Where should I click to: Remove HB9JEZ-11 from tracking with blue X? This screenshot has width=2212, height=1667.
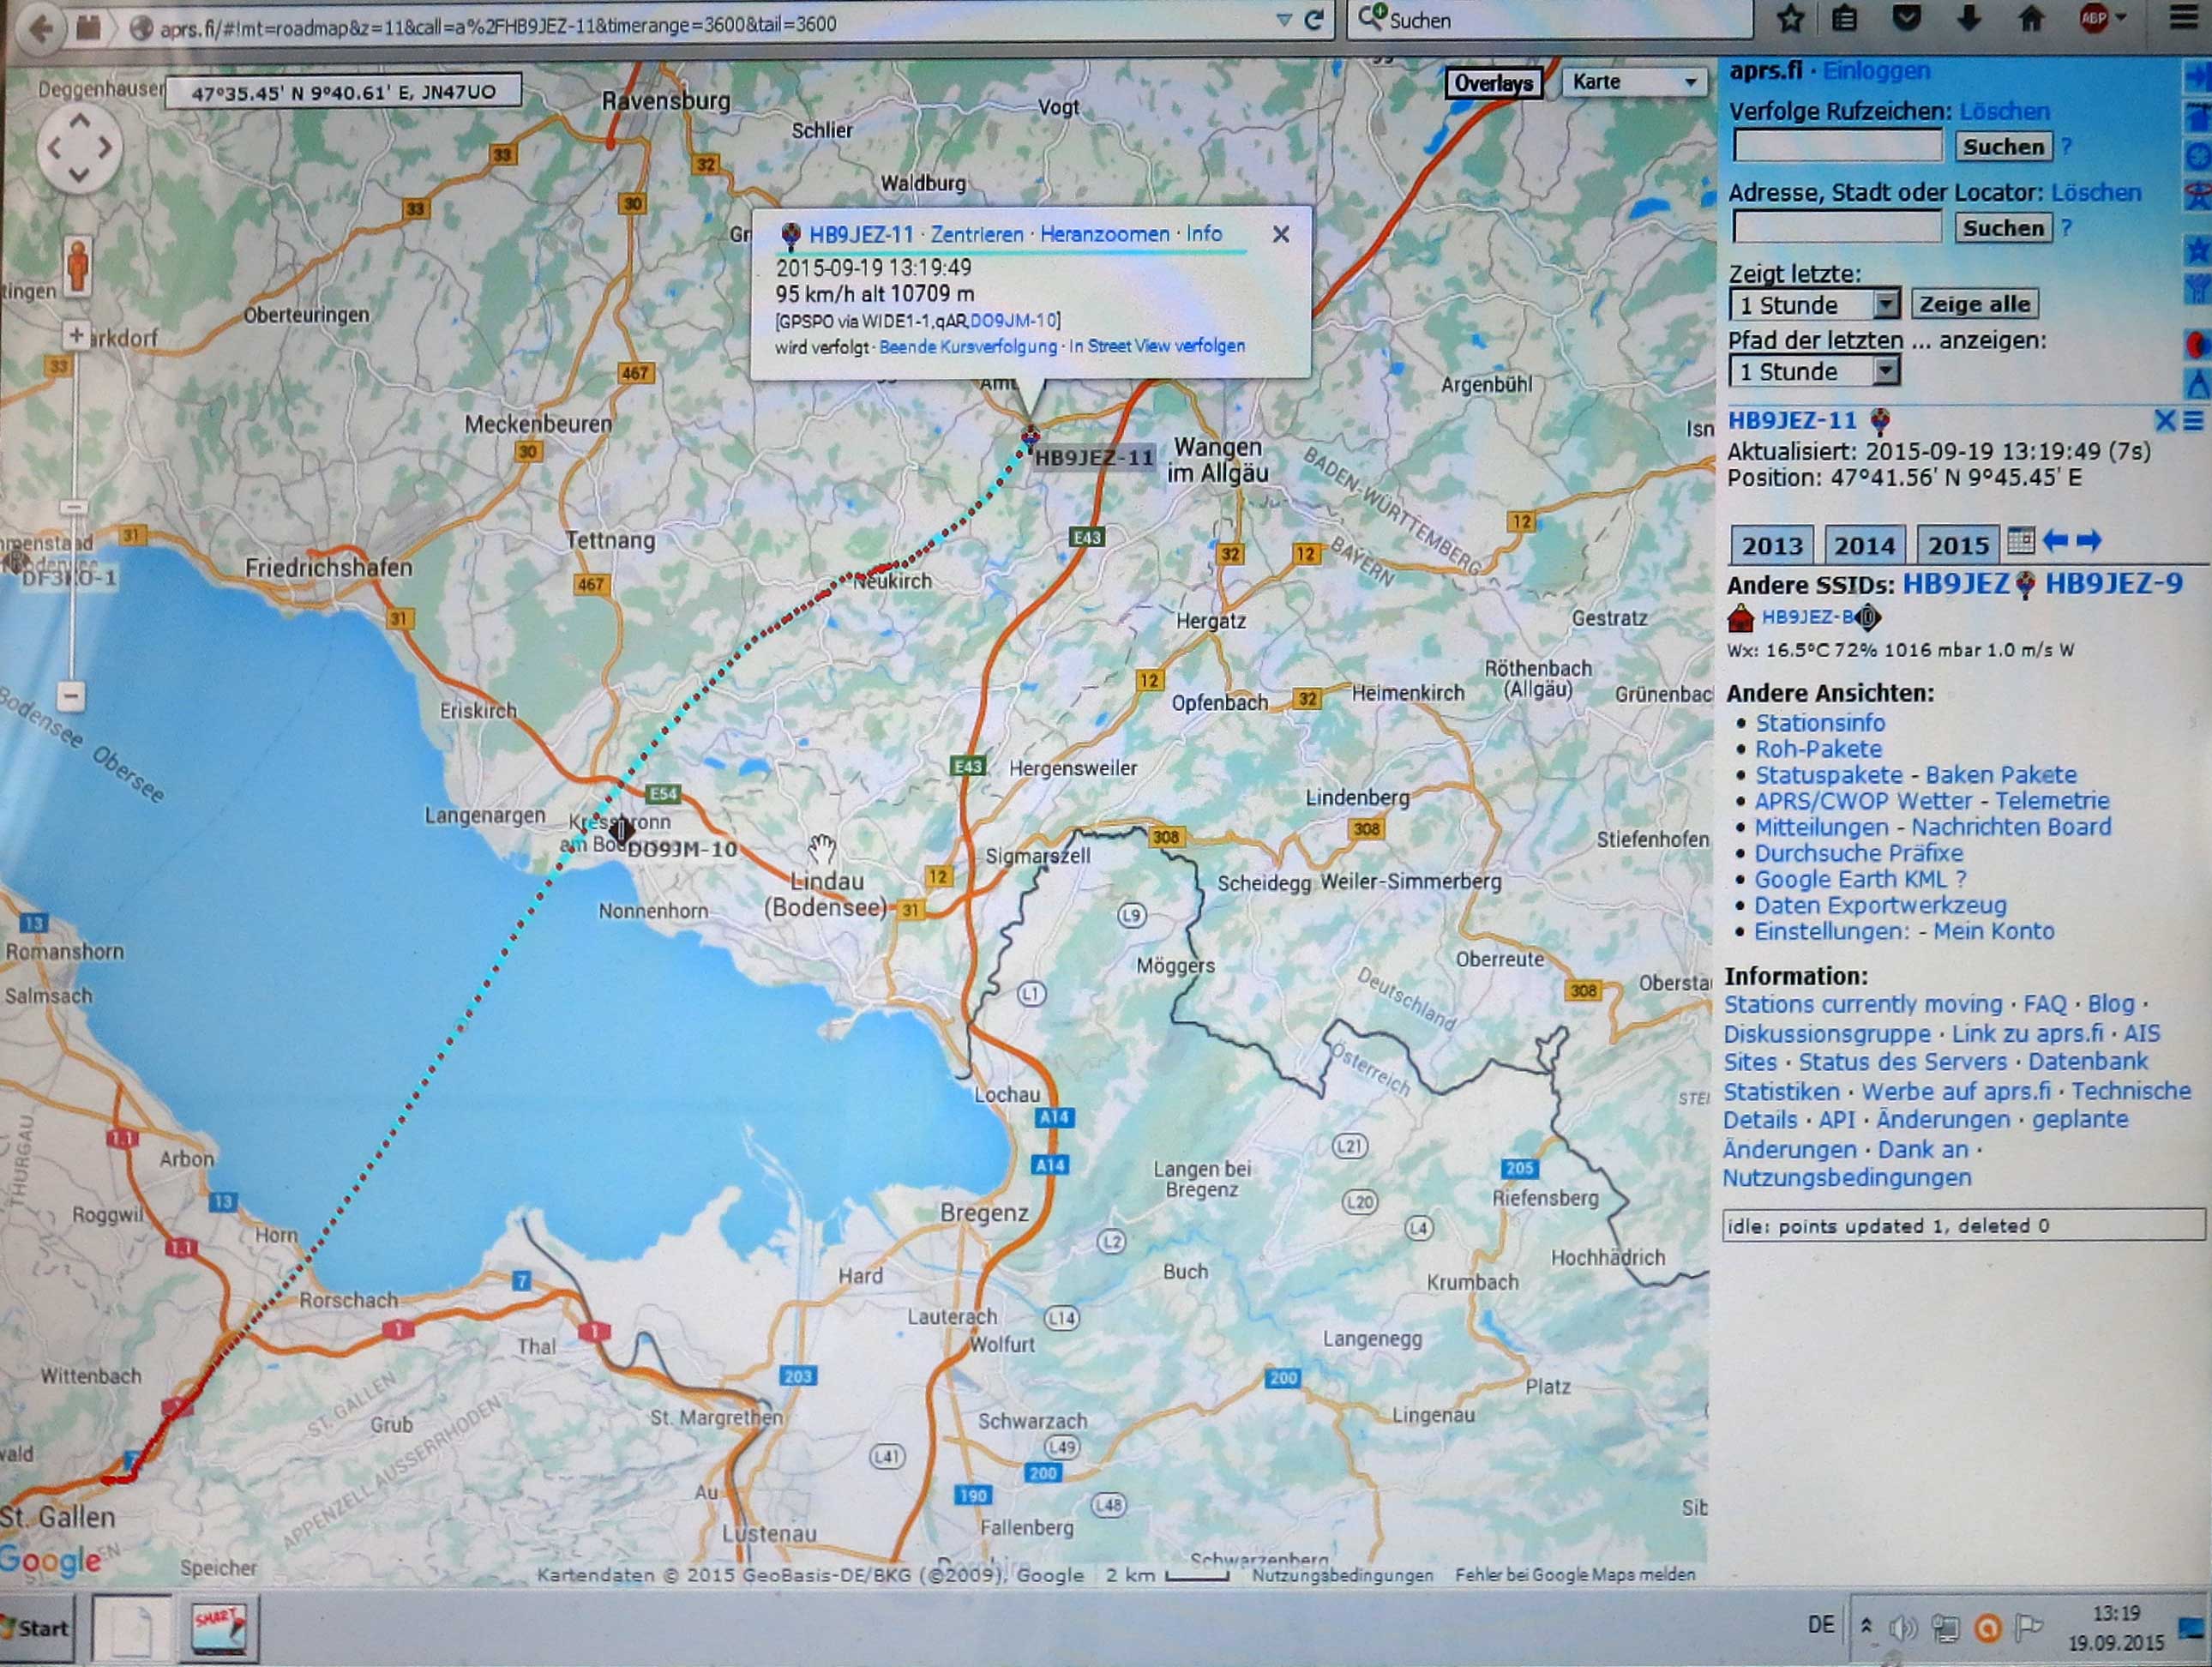(x=2165, y=421)
